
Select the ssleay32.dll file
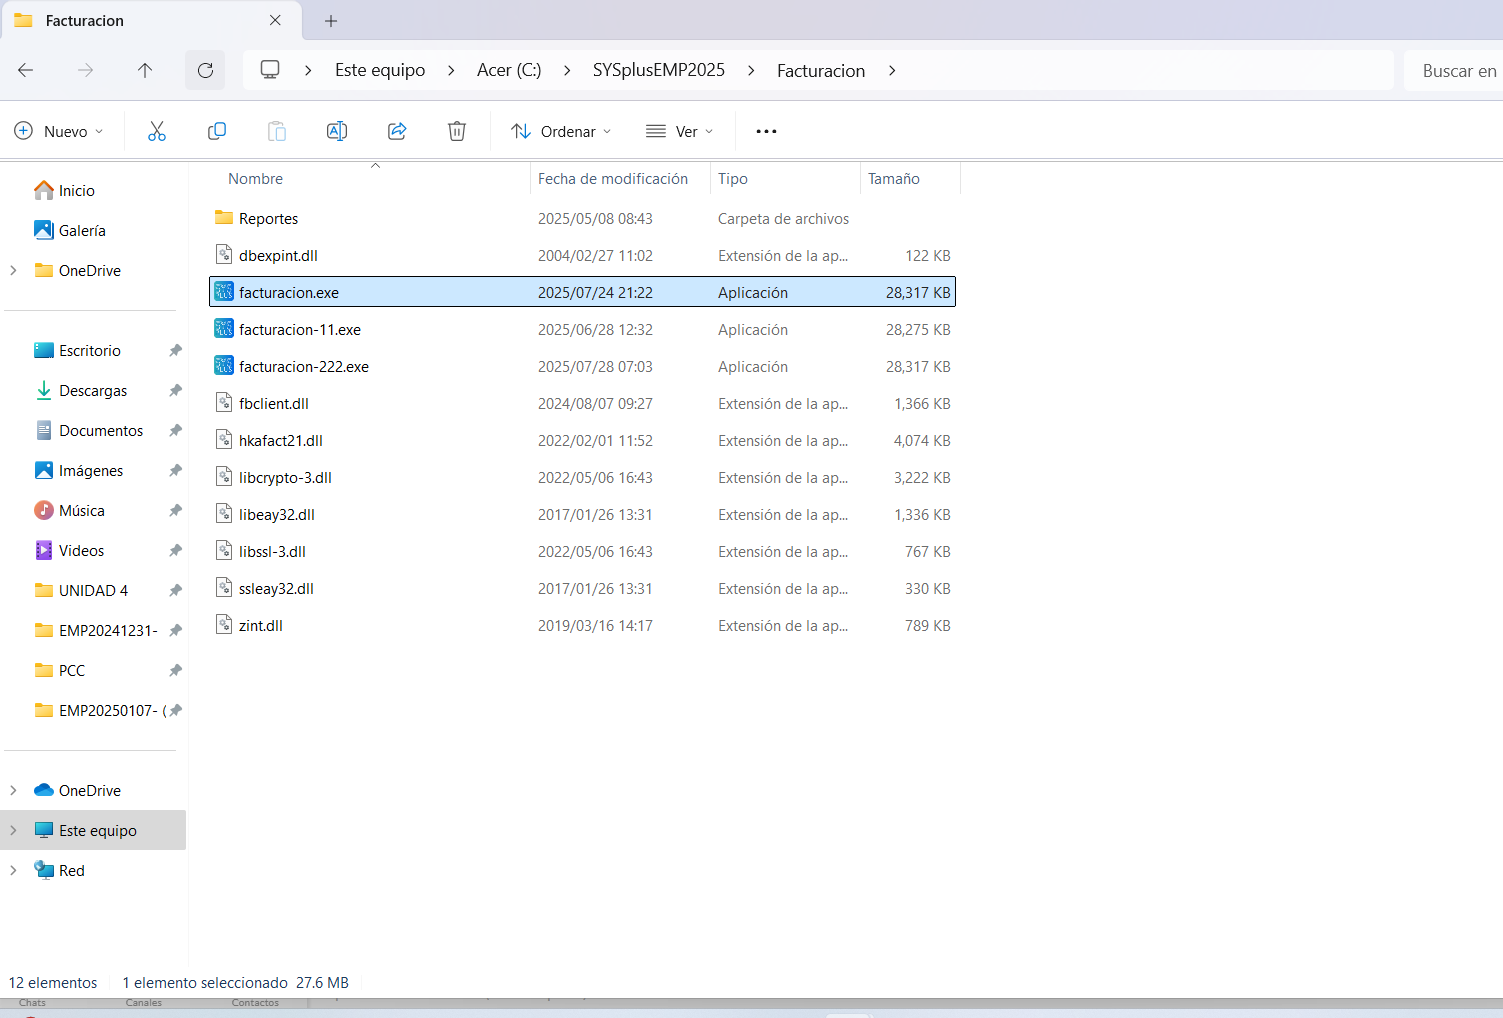tap(582, 588)
